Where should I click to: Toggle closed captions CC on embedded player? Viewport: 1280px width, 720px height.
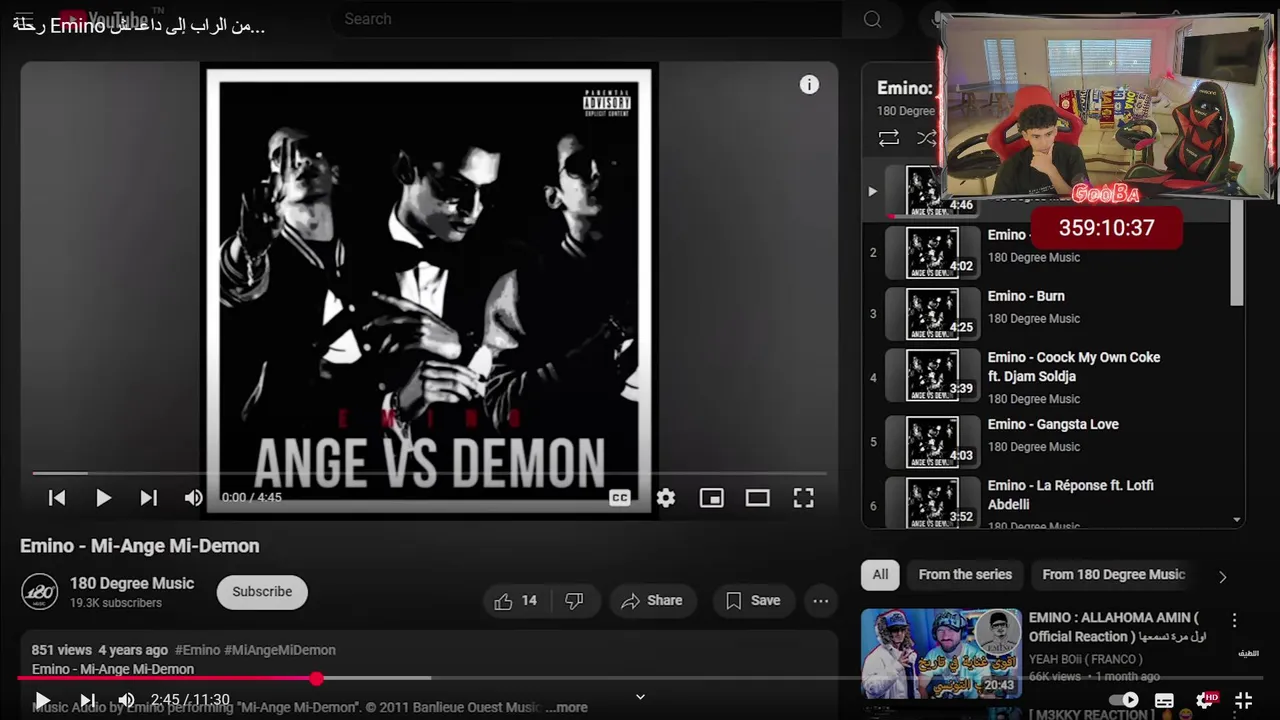click(620, 498)
